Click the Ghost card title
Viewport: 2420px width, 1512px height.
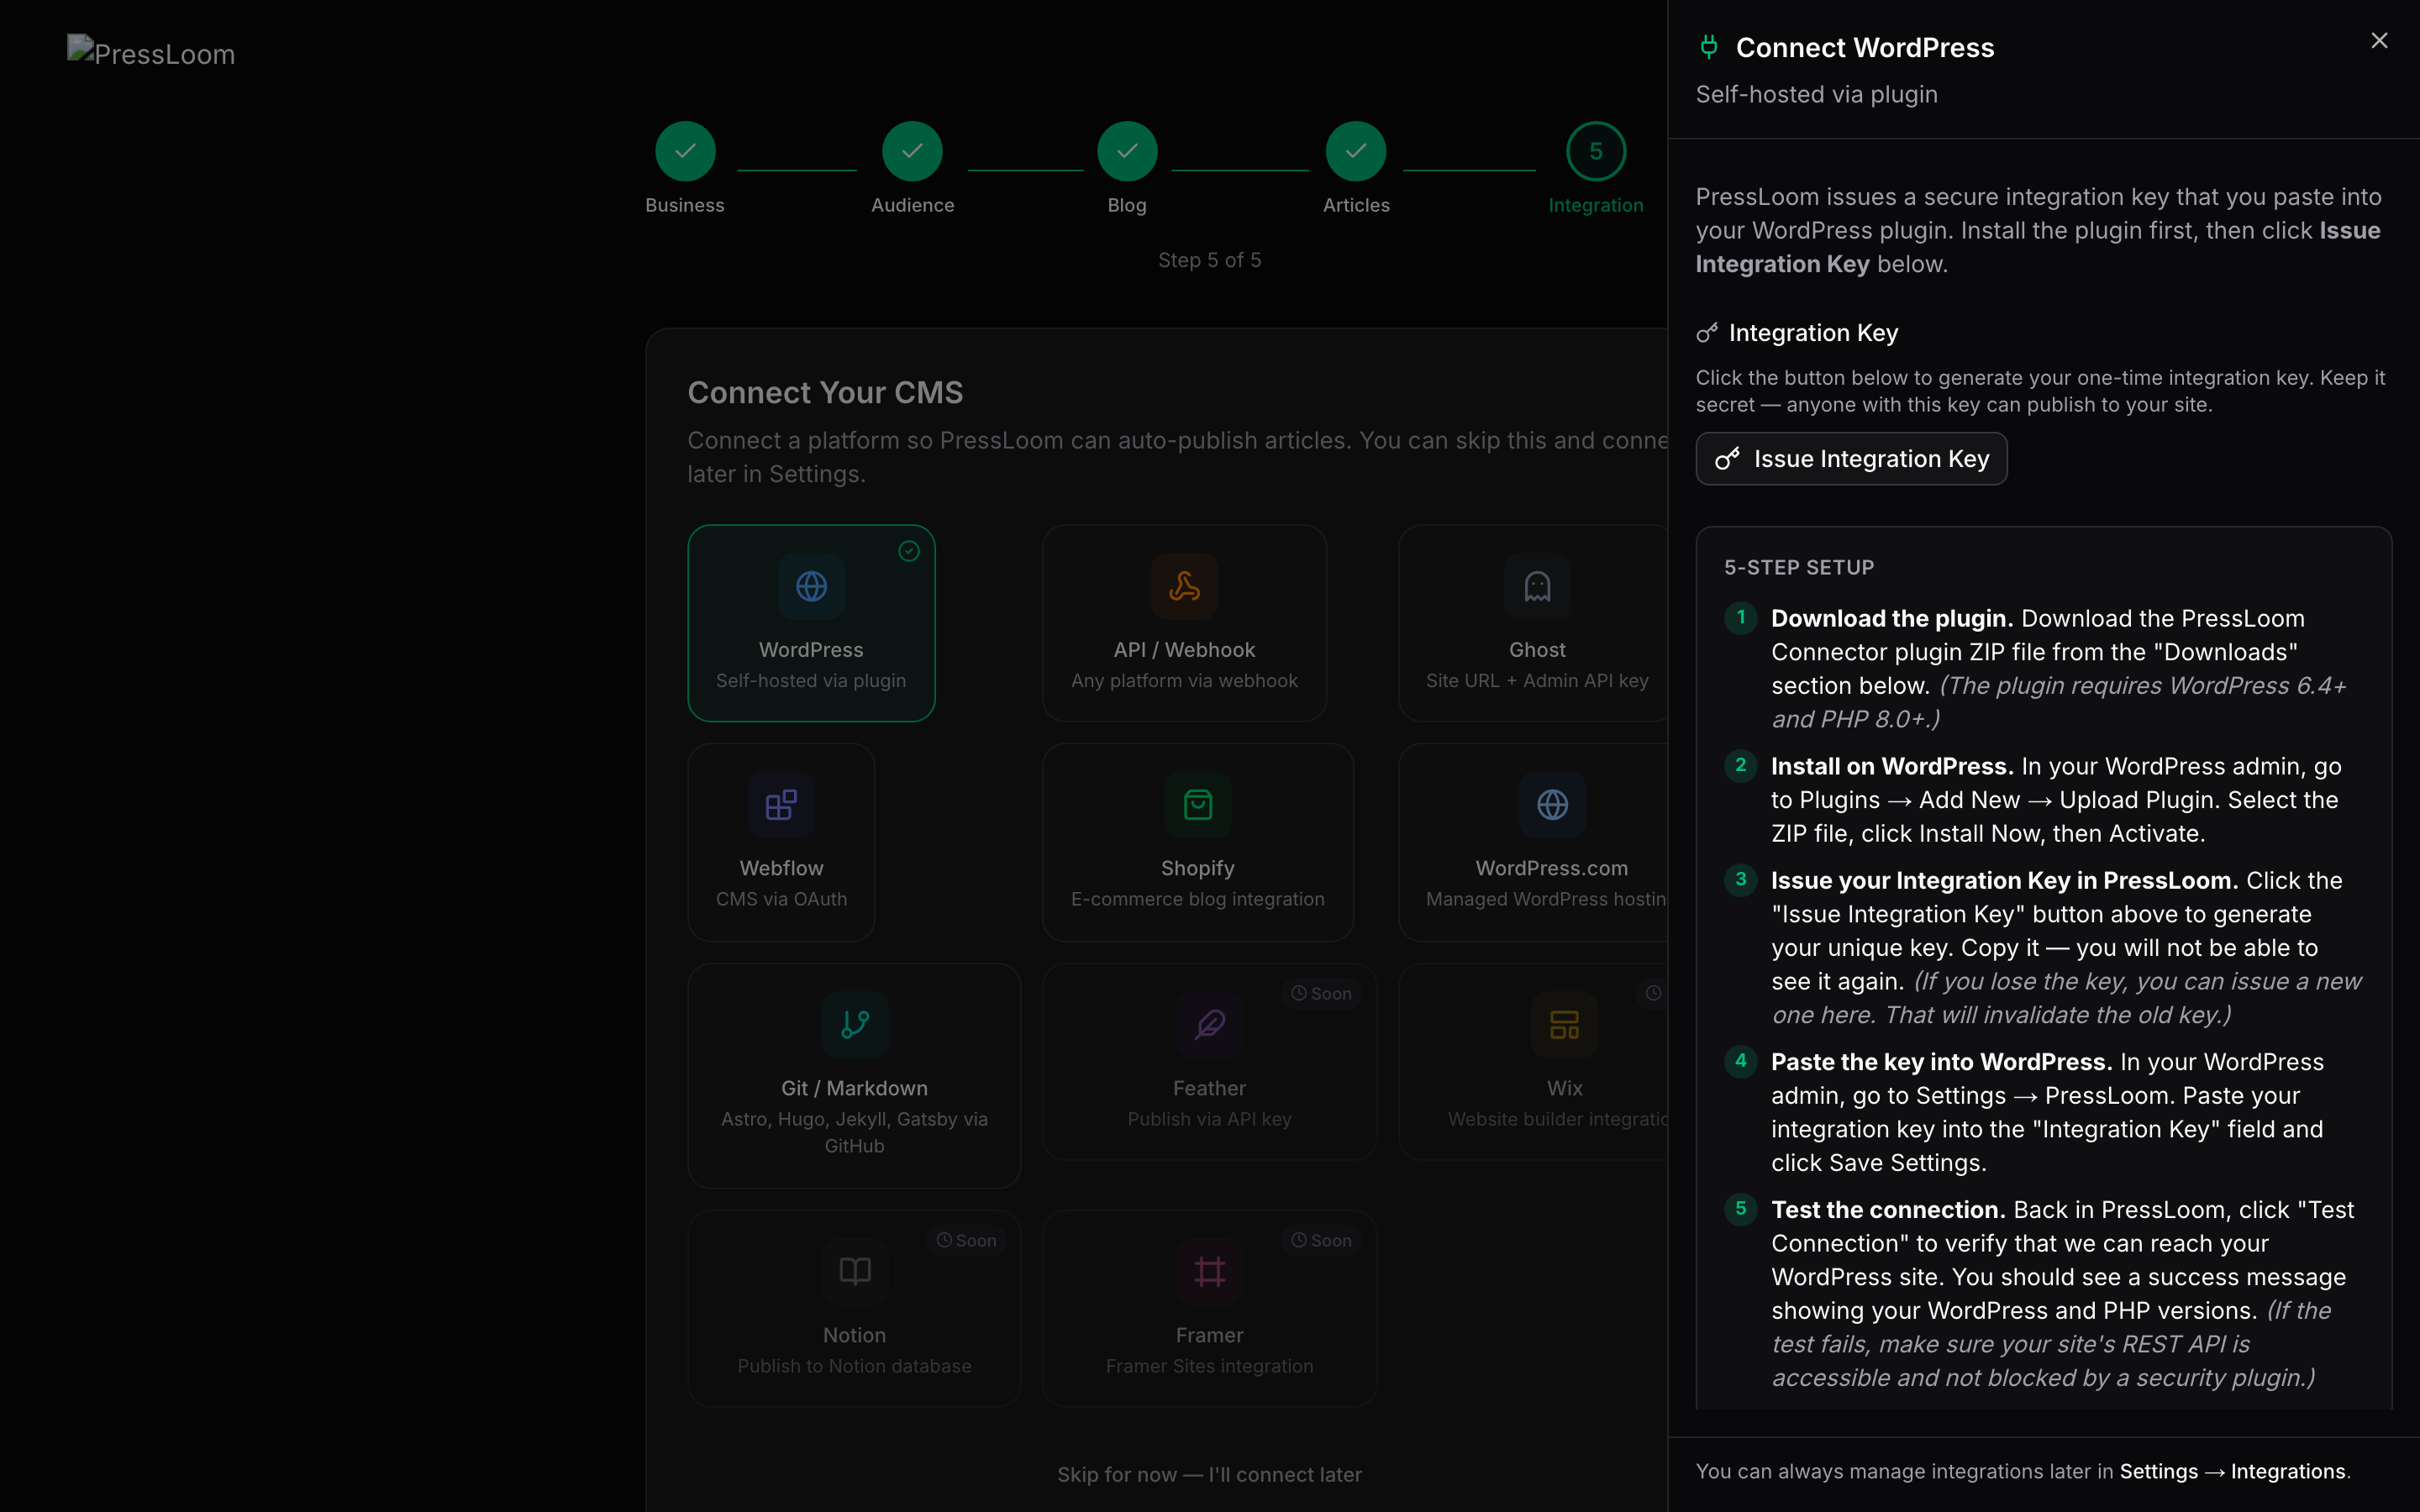click(1537, 650)
